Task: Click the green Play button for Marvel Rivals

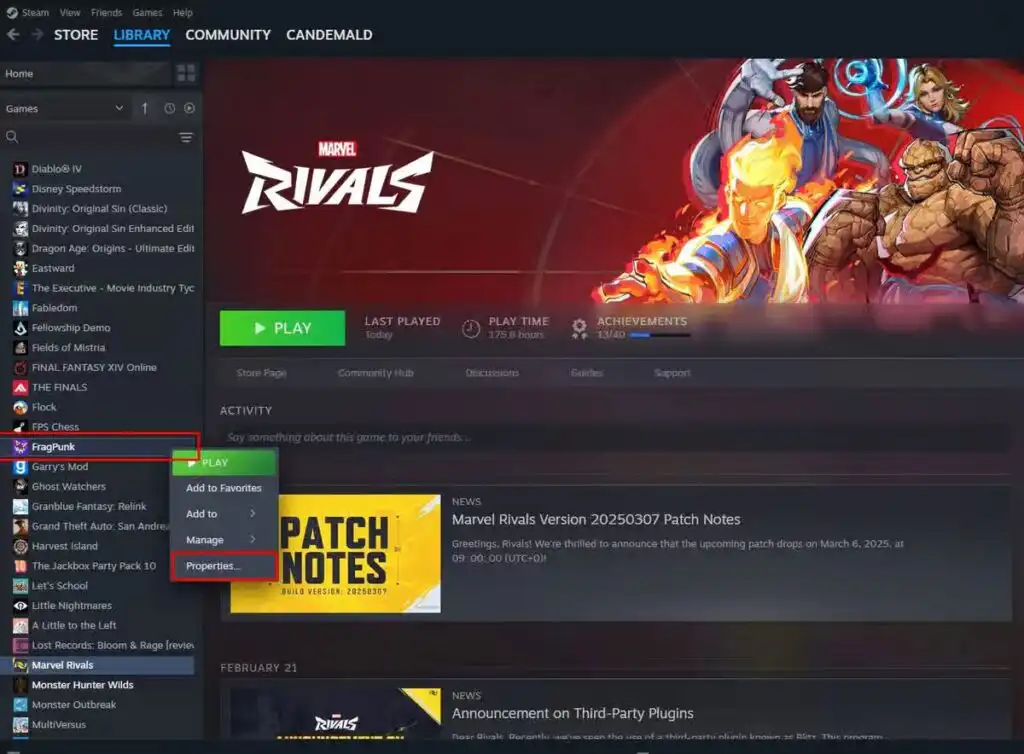Action: click(282, 328)
